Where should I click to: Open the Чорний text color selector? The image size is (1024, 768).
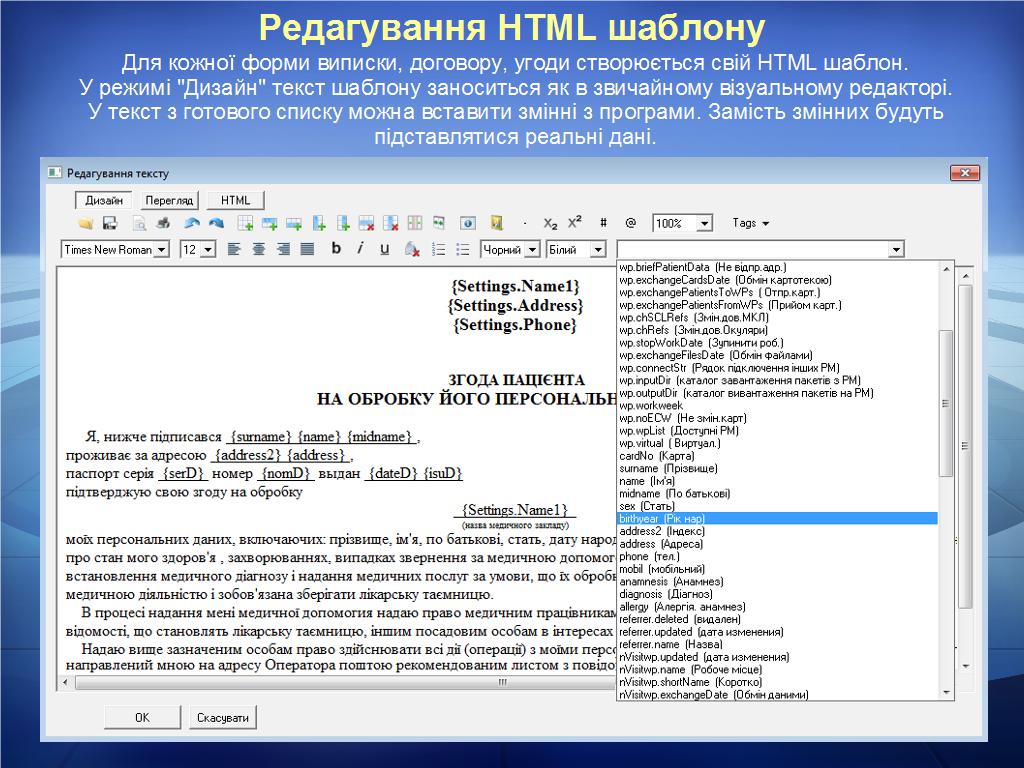coord(532,250)
